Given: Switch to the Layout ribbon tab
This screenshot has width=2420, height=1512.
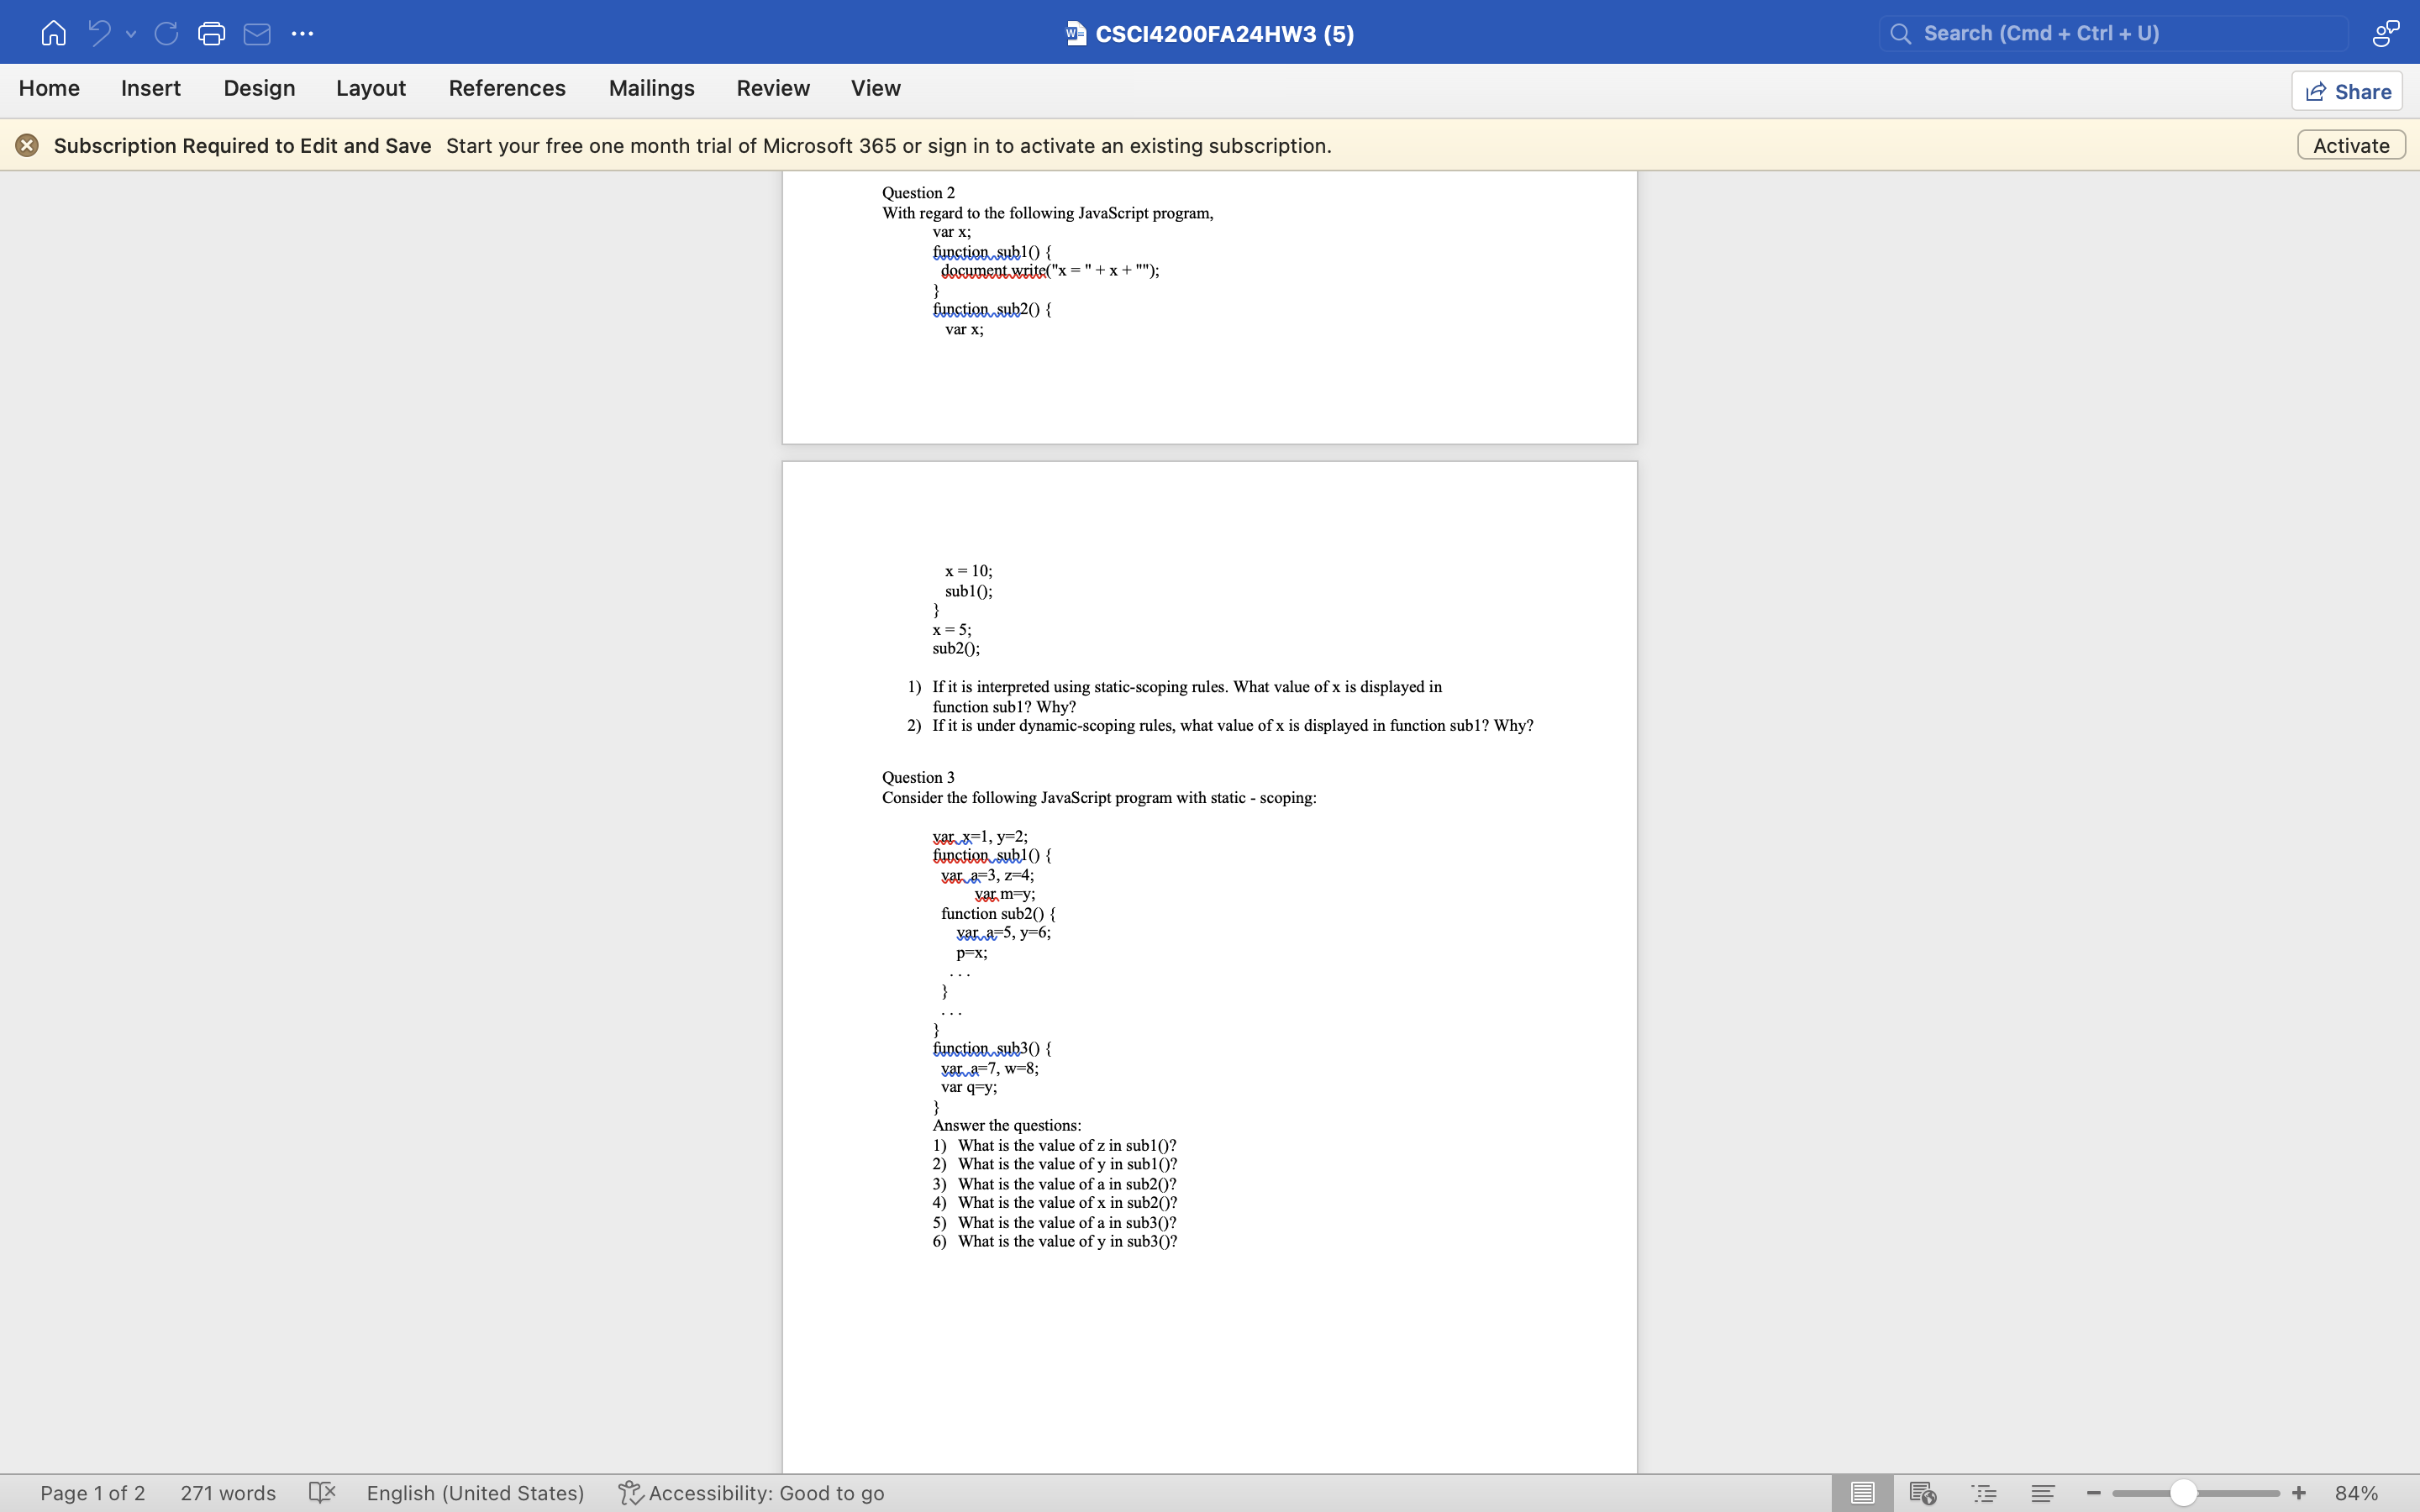Looking at the screenshot, I should 370,88.
